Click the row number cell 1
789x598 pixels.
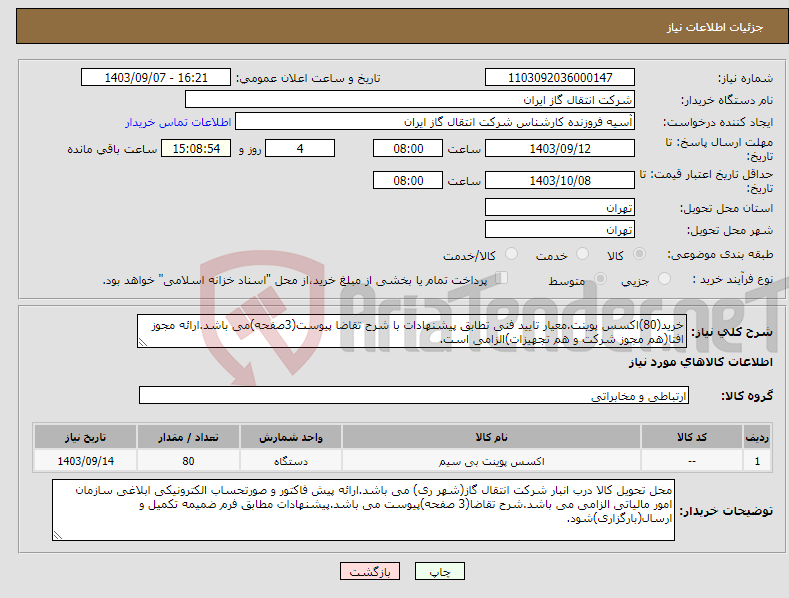[757, 461]
